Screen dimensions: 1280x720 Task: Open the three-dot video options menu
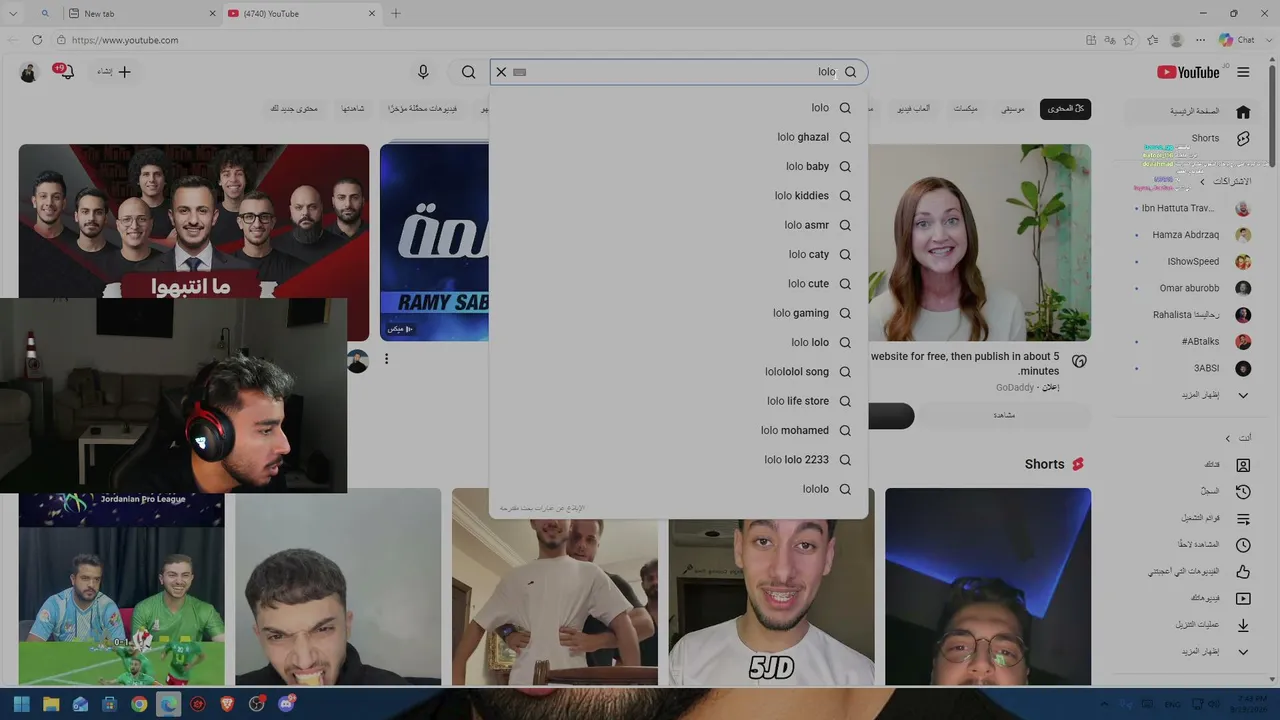pyautogui.click(x=386, y=359)
